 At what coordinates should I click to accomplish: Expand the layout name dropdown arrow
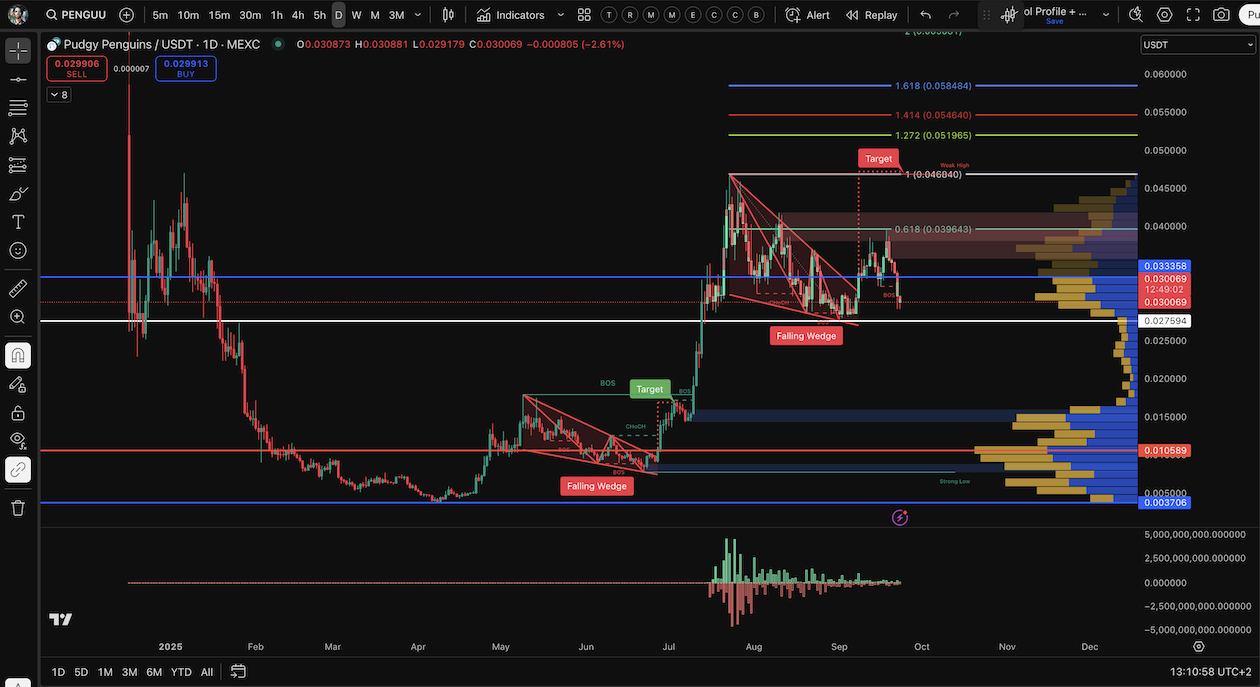[x=1106, y=15]
